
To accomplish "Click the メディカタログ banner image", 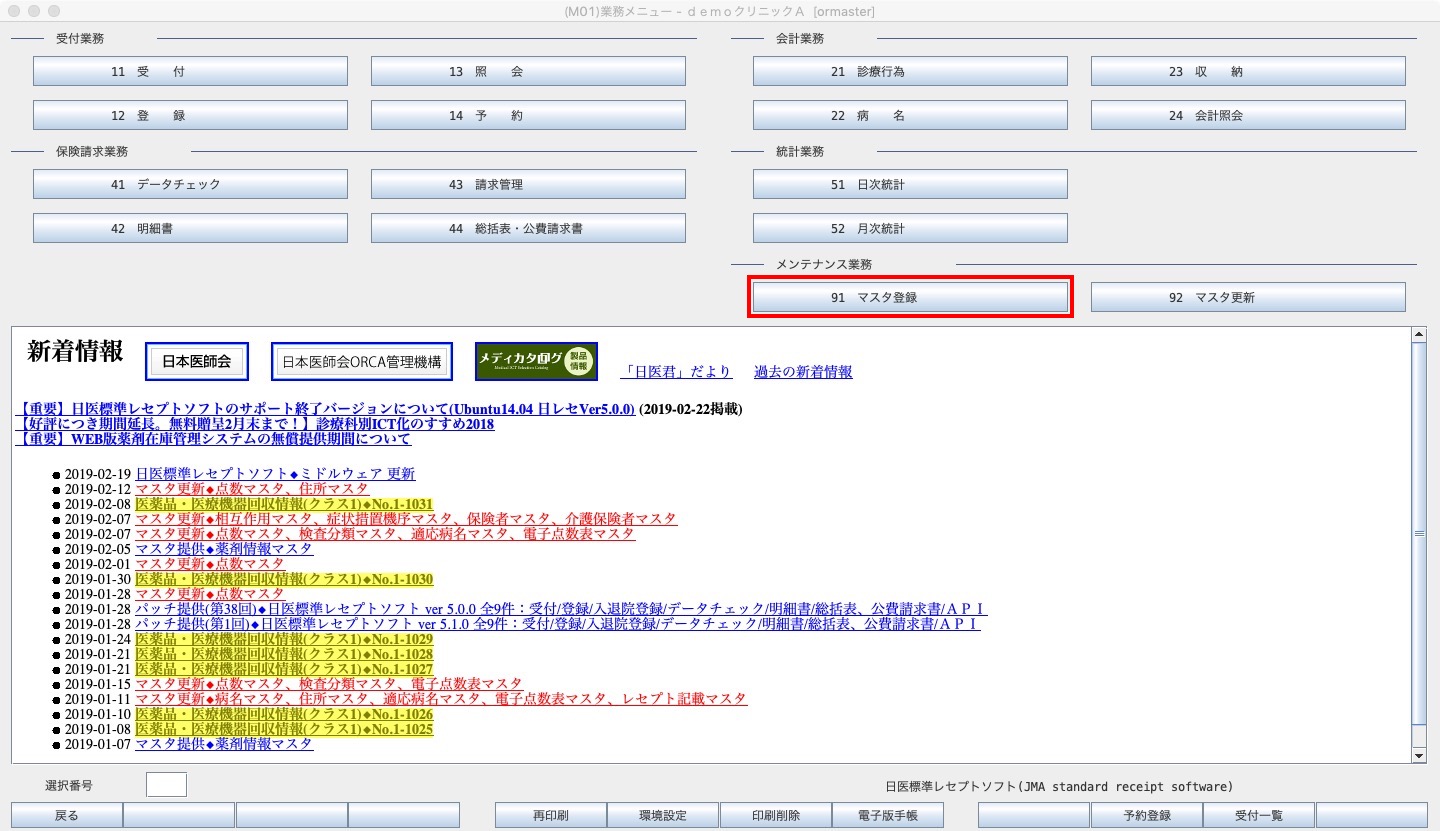I will (x=536, y=362).
